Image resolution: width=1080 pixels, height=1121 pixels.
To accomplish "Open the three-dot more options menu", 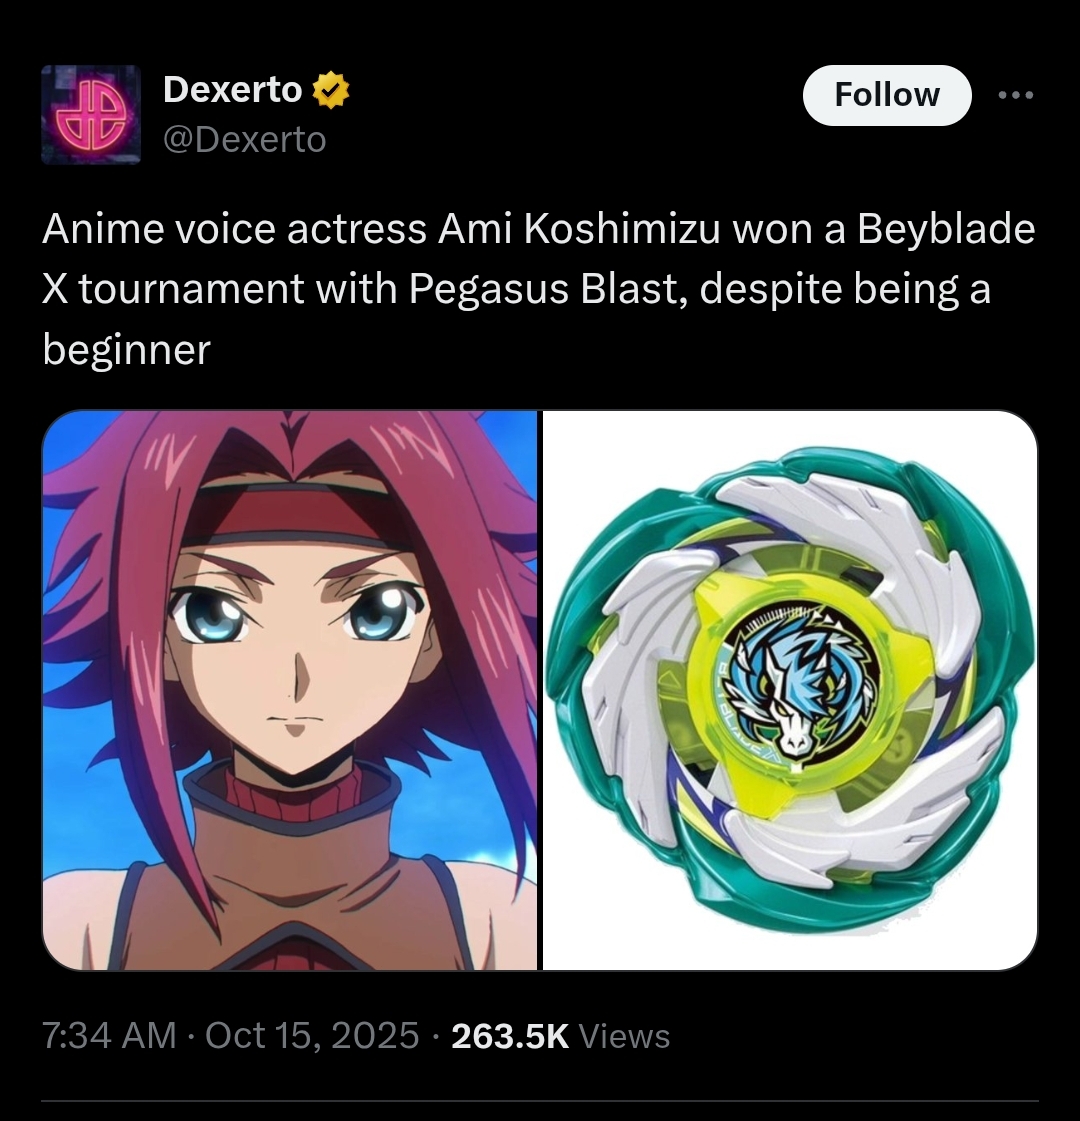I will pyautogui.click(x=1017, y=95).
